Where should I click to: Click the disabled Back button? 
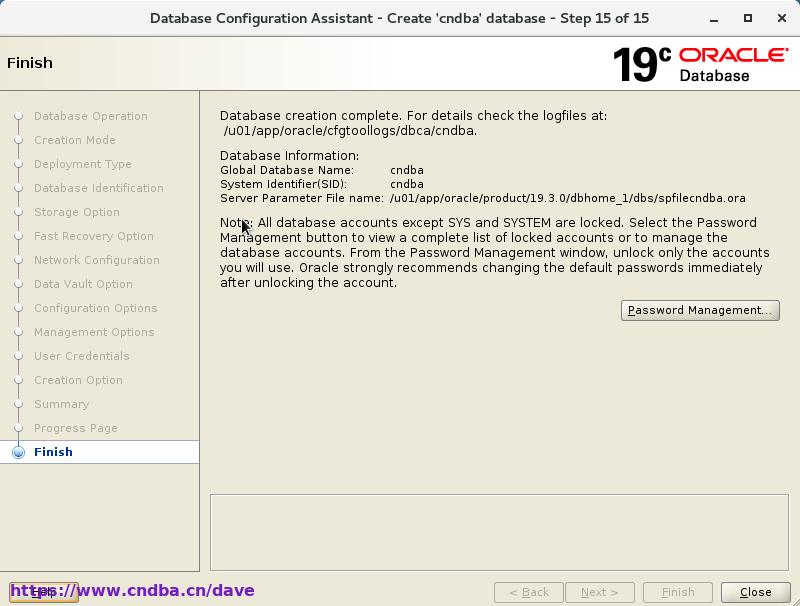pyautogui.click(x=529, y=592)
